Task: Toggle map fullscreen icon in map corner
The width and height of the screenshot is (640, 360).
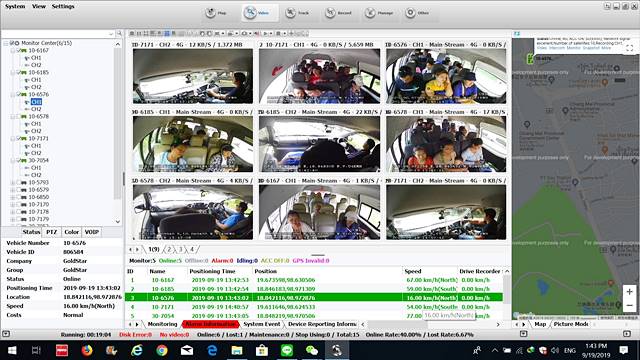Action: point(629,48)
